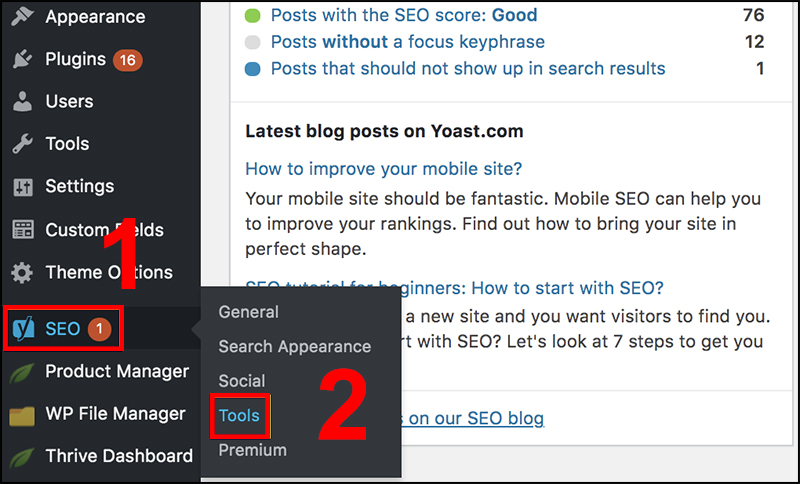The height and width of the screenshot is (484, 800).
Task: Click the Plugins plug icon
Action: (22, 60)
